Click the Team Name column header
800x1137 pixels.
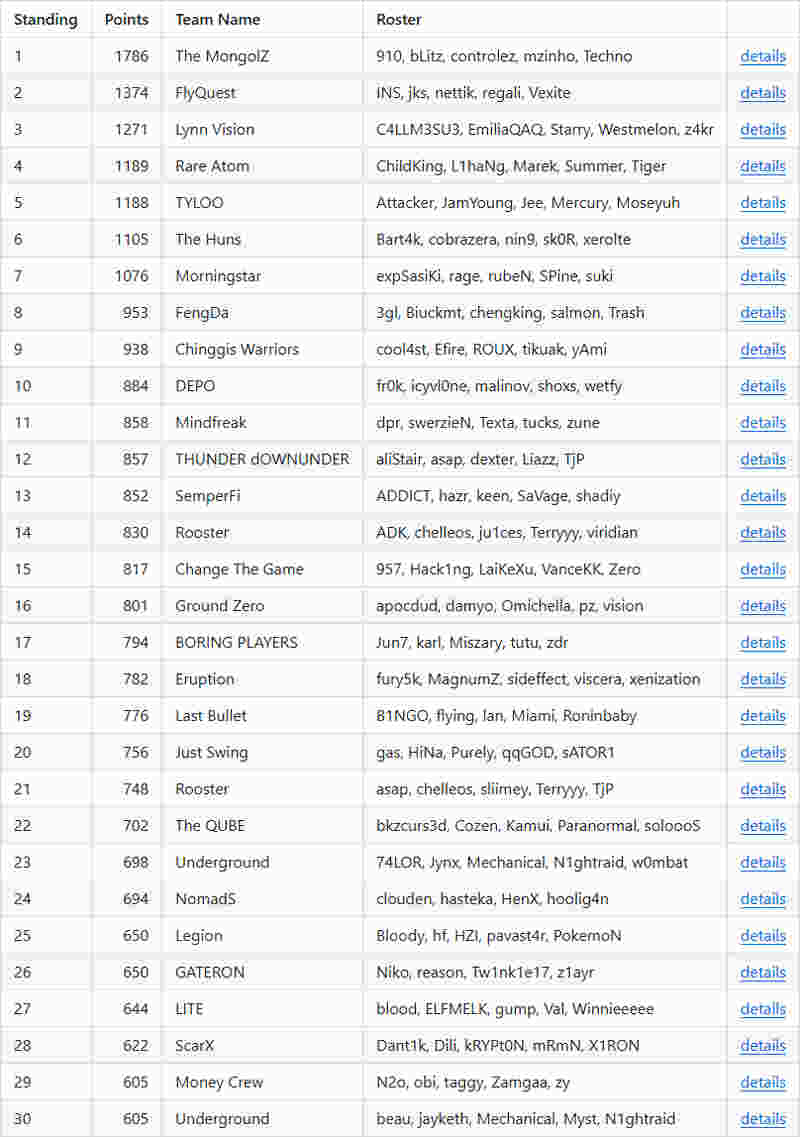point(217,19)
